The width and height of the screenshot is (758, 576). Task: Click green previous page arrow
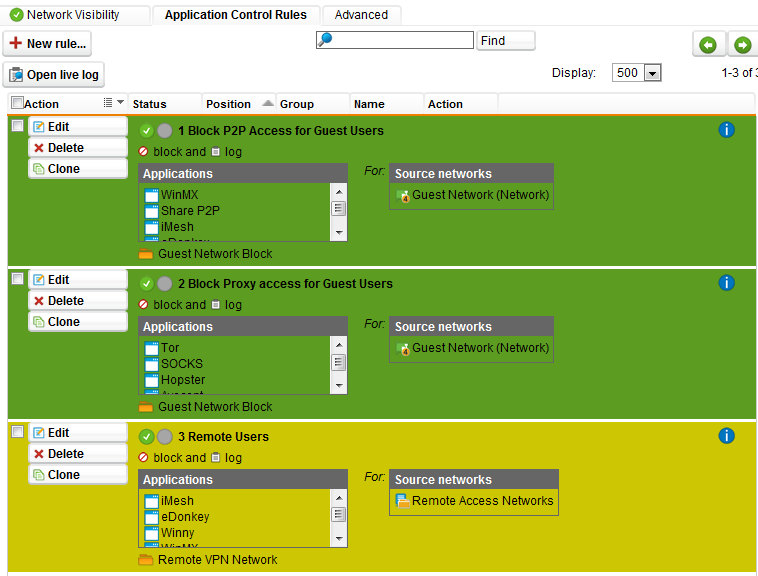pyautogui.click(x=708, y=45)
